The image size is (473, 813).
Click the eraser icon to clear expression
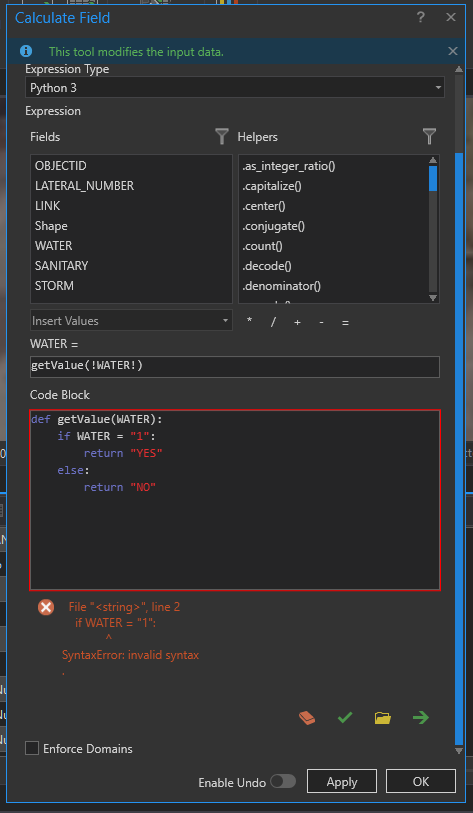click(307, 718)
